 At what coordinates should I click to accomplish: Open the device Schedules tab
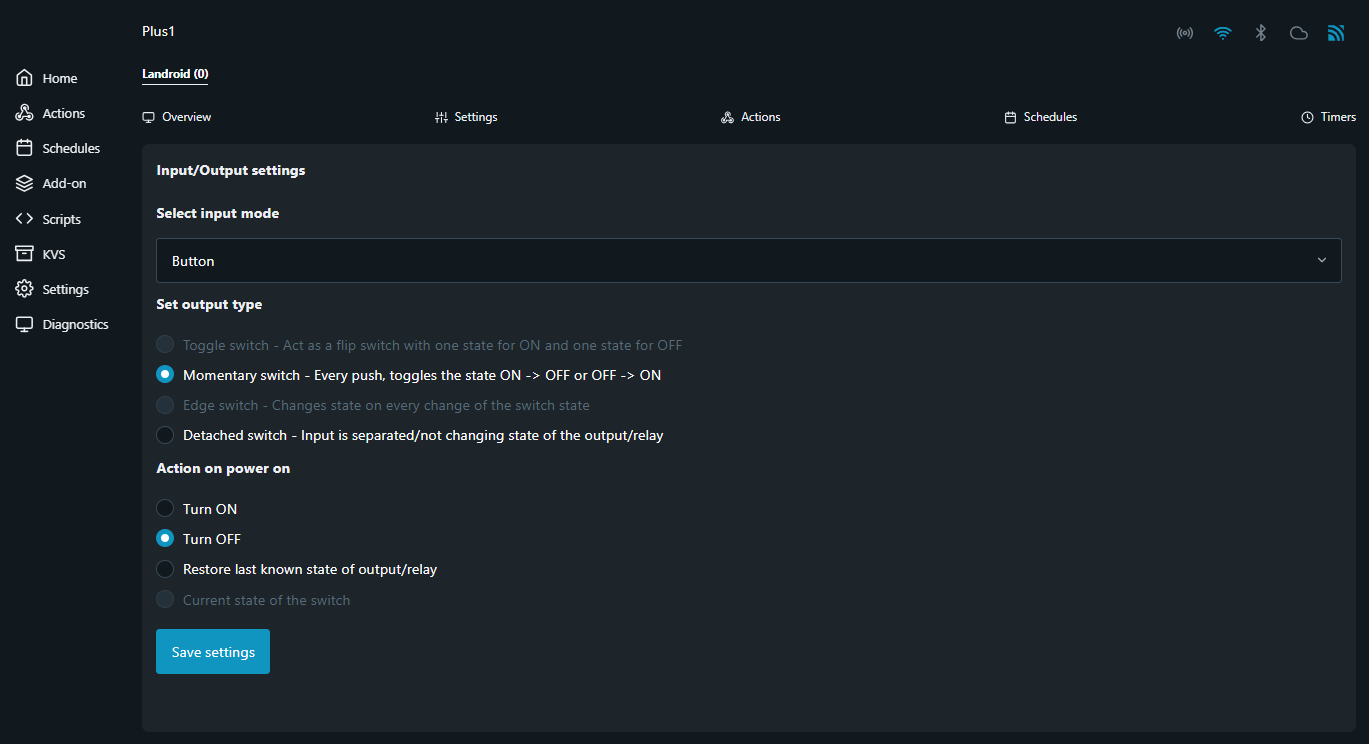(1040, 117)
